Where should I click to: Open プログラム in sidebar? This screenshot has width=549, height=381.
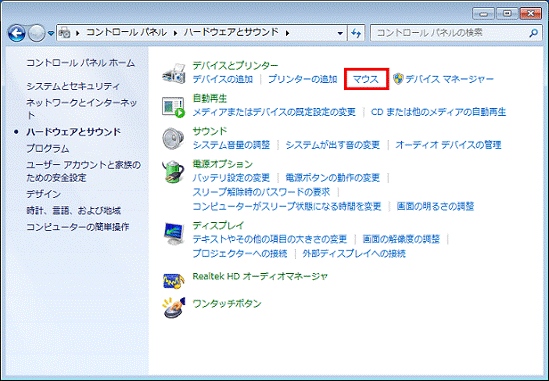pos(48,148)
